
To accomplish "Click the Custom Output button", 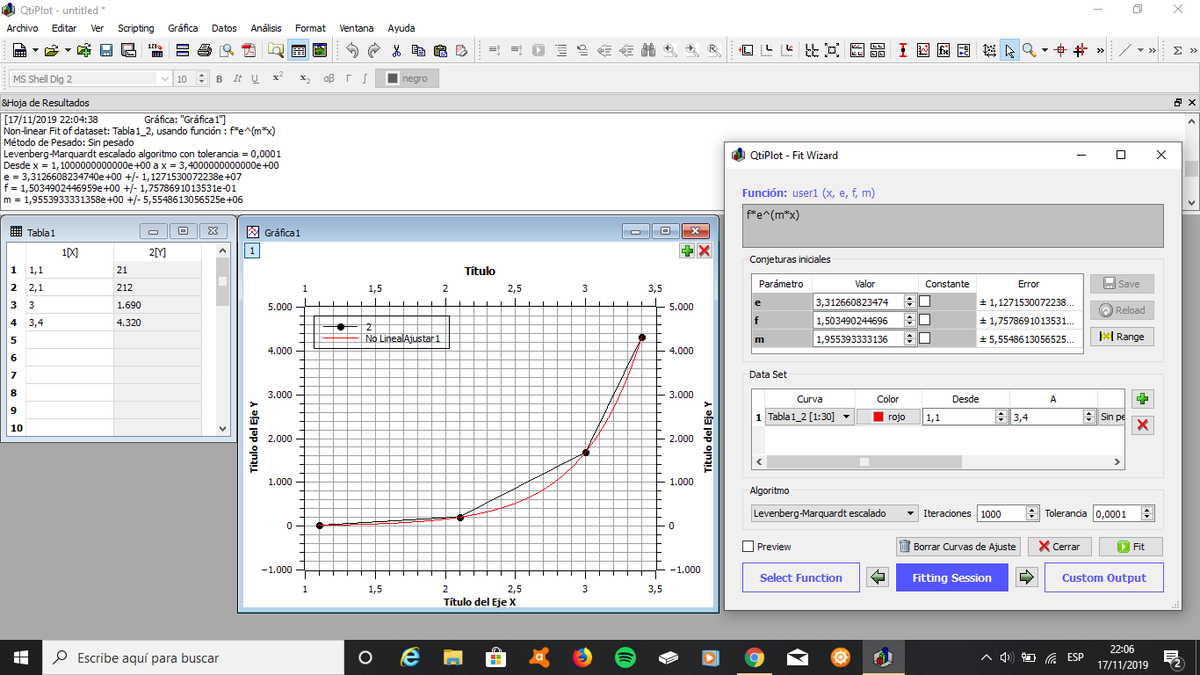I will click(x=1104, y=577).
